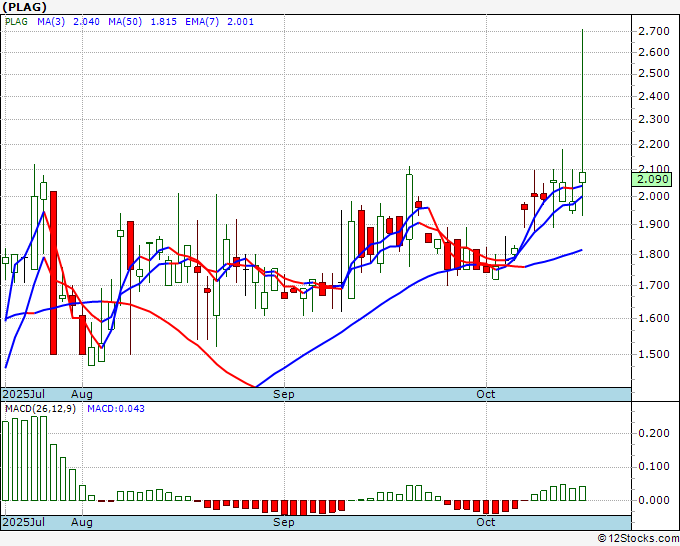Click the MA(3) value 2.040

[x=86, y=22]
